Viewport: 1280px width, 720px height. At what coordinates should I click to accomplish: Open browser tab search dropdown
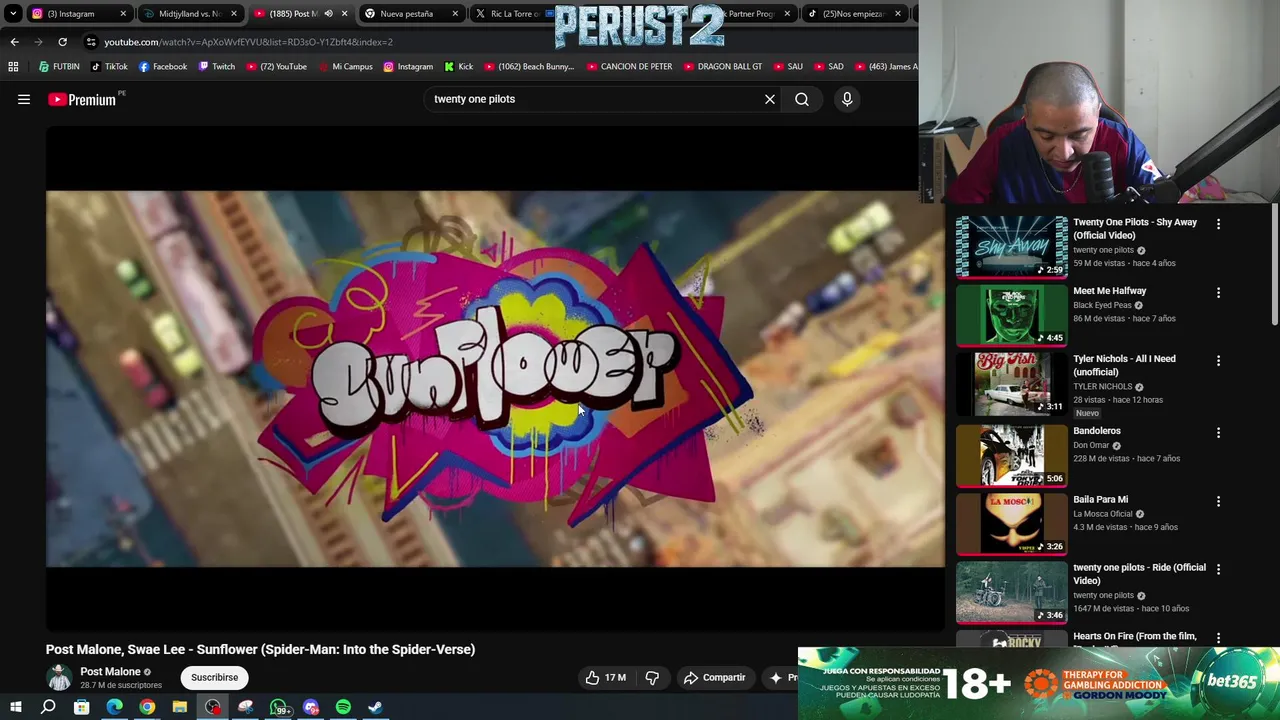tap(13, 14)
